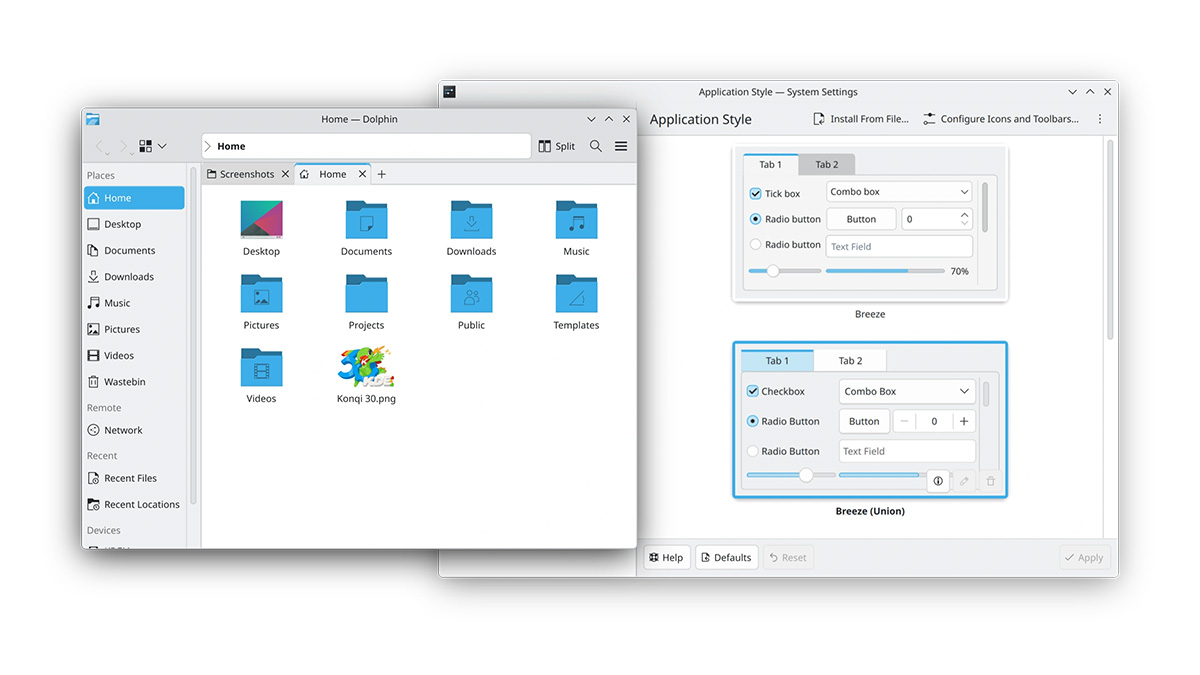
Task: Select Tab 2 in Breeze preview
Action: [827, 165]
